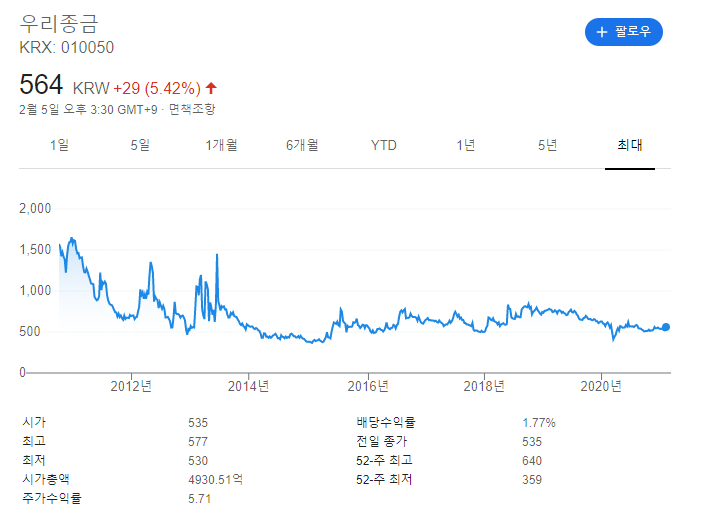Choose the 5년 range tab
The width and height of the screenshot is (719, 529).
tap(547, 145)
